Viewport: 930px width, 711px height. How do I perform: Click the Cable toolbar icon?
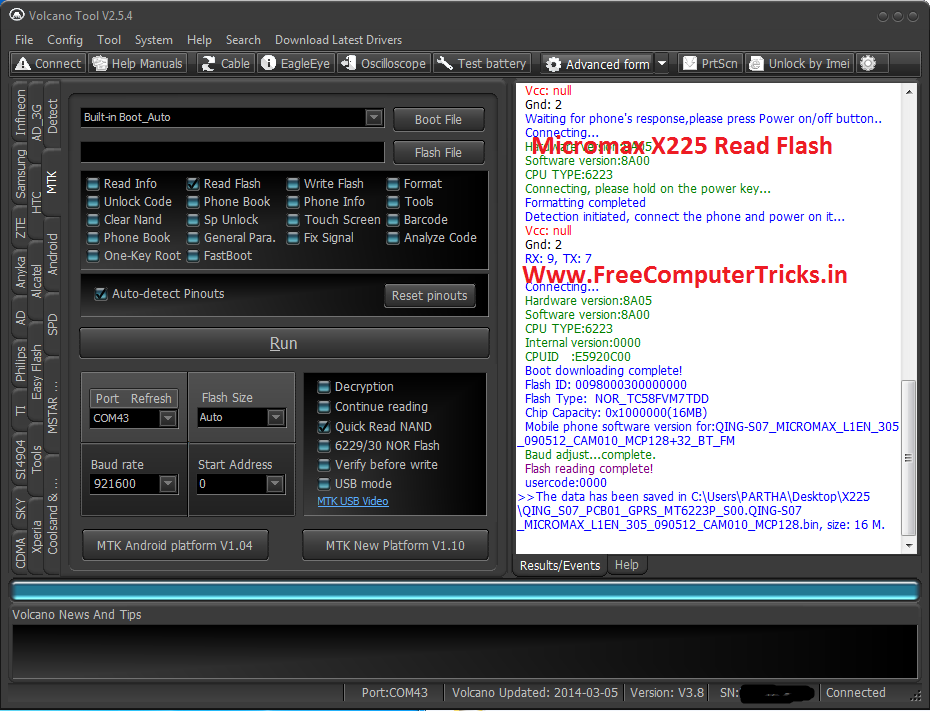(226, 63)
